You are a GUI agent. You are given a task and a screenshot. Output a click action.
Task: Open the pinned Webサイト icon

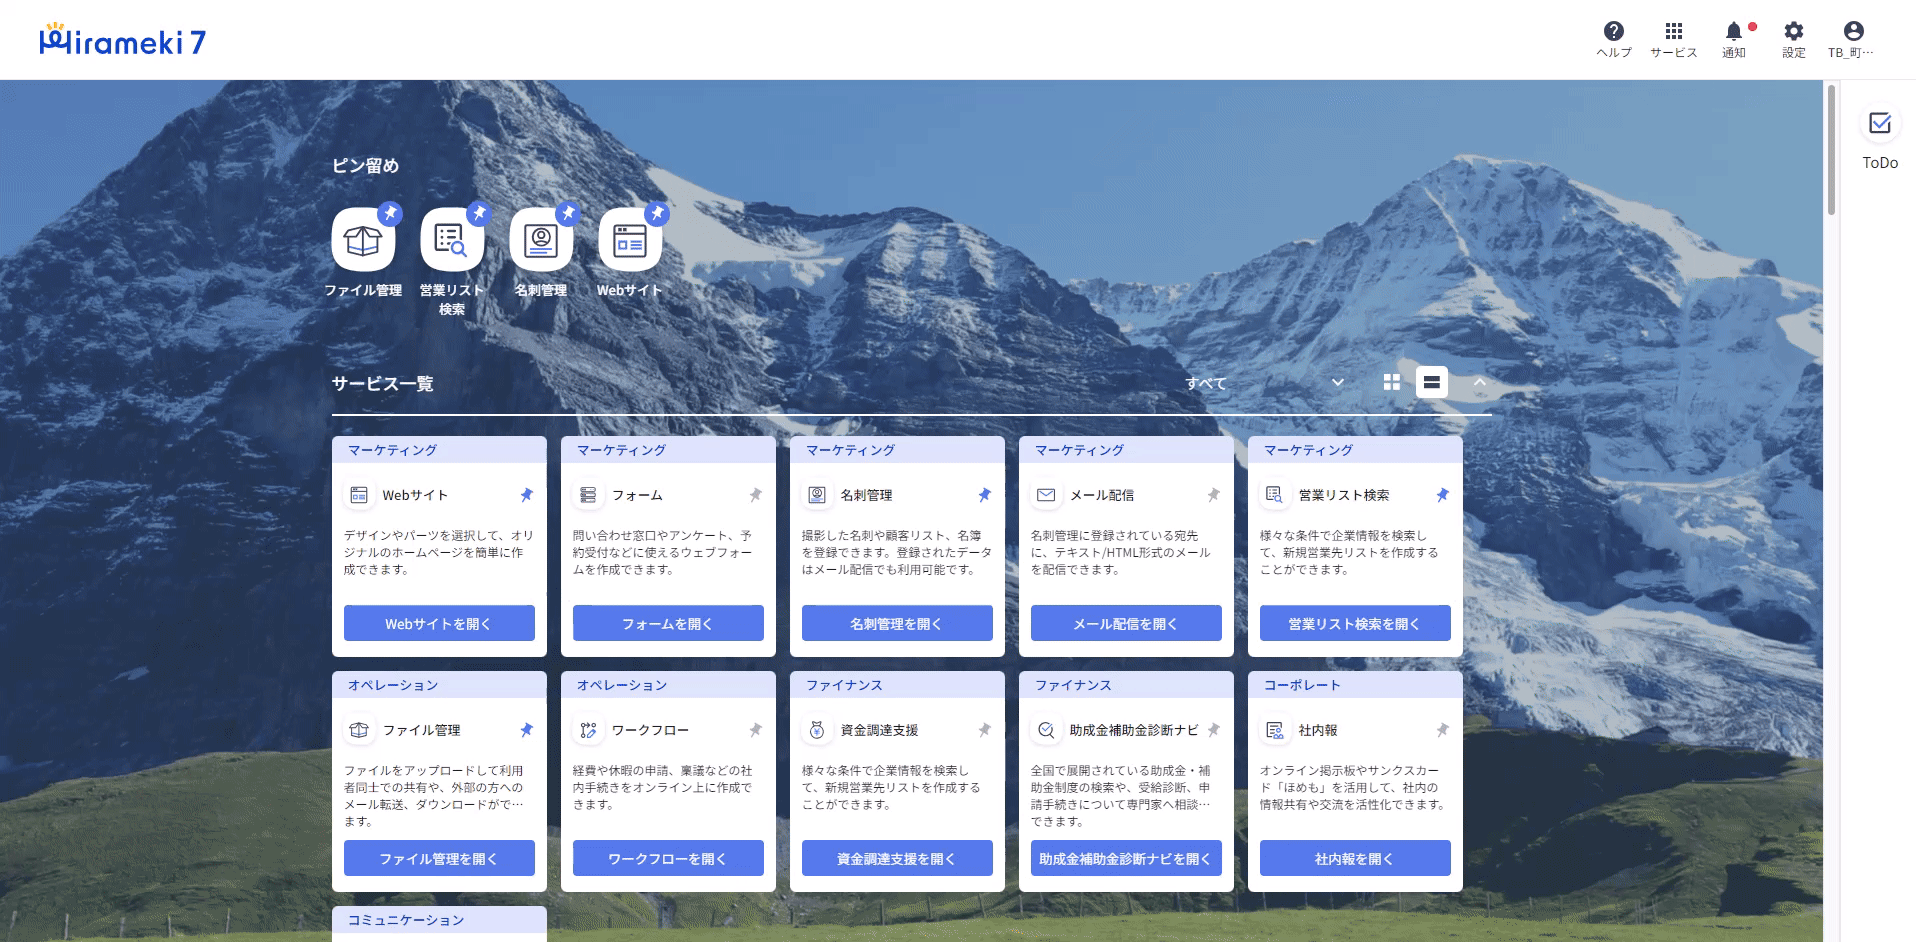[x=630, y=240]
